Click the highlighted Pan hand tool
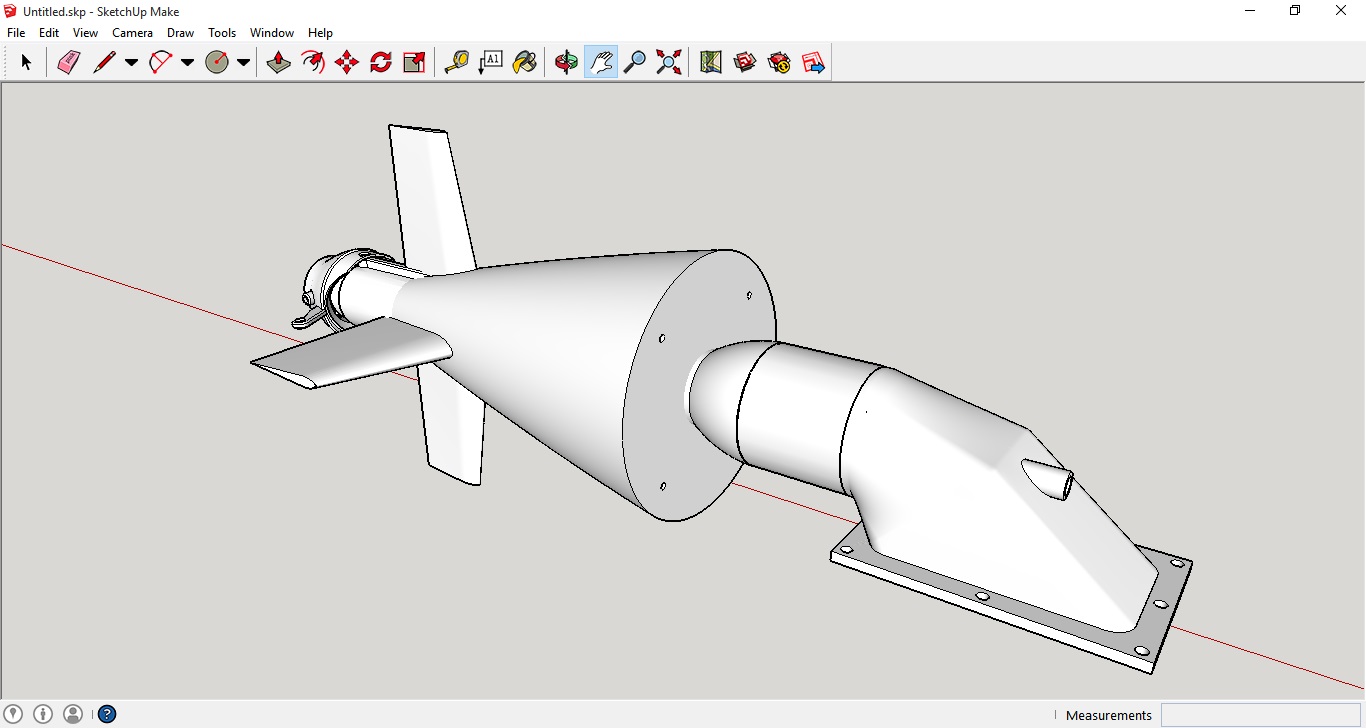 601,63
